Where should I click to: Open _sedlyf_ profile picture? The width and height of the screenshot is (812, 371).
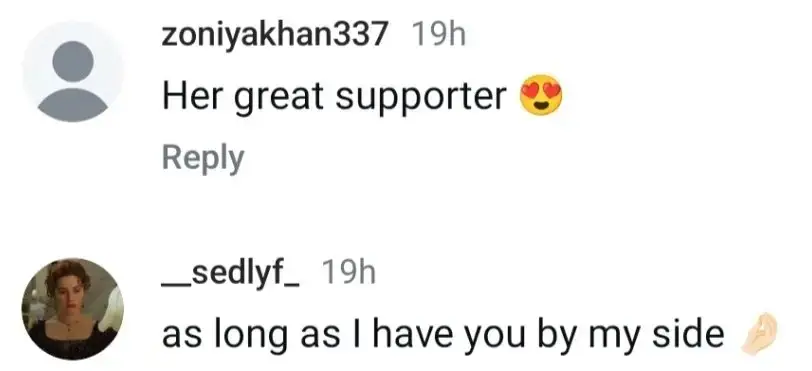click(x=73, y=309)
